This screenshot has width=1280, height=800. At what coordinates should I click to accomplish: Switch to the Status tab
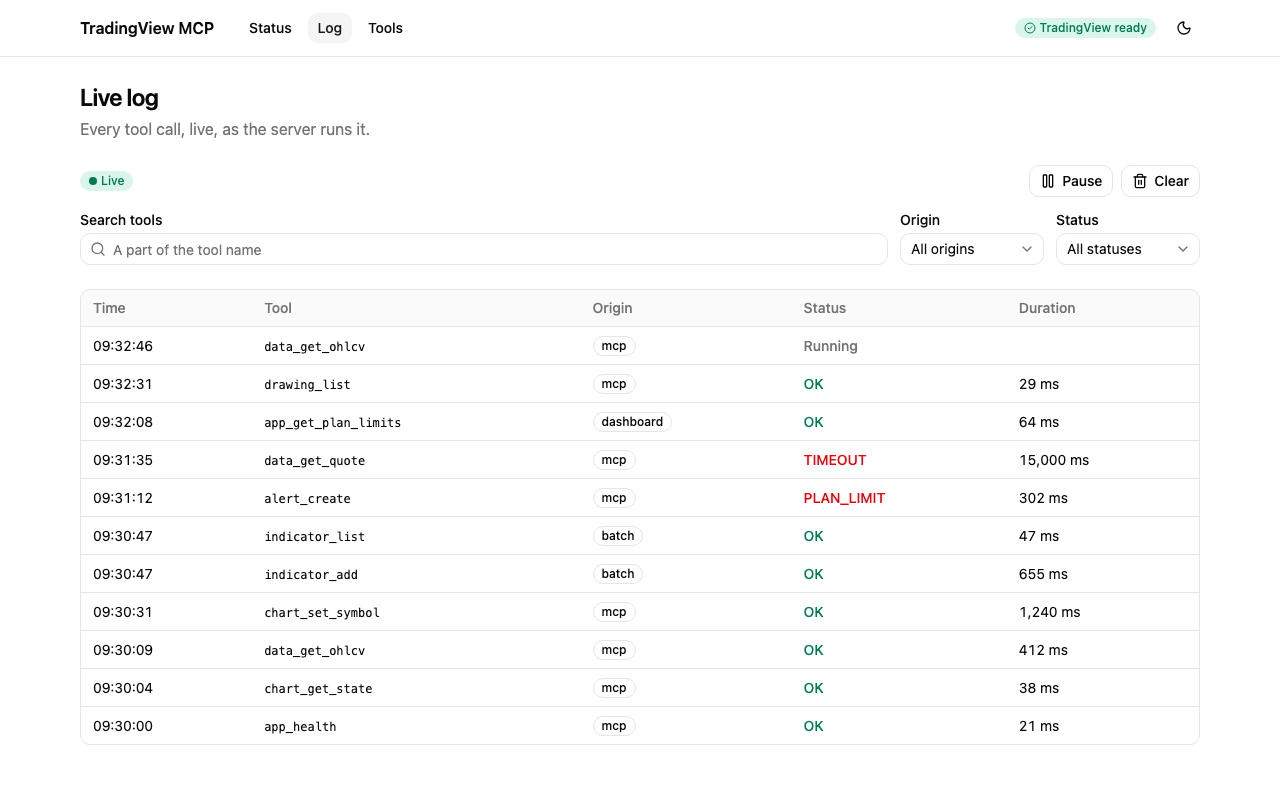[270, 28]
